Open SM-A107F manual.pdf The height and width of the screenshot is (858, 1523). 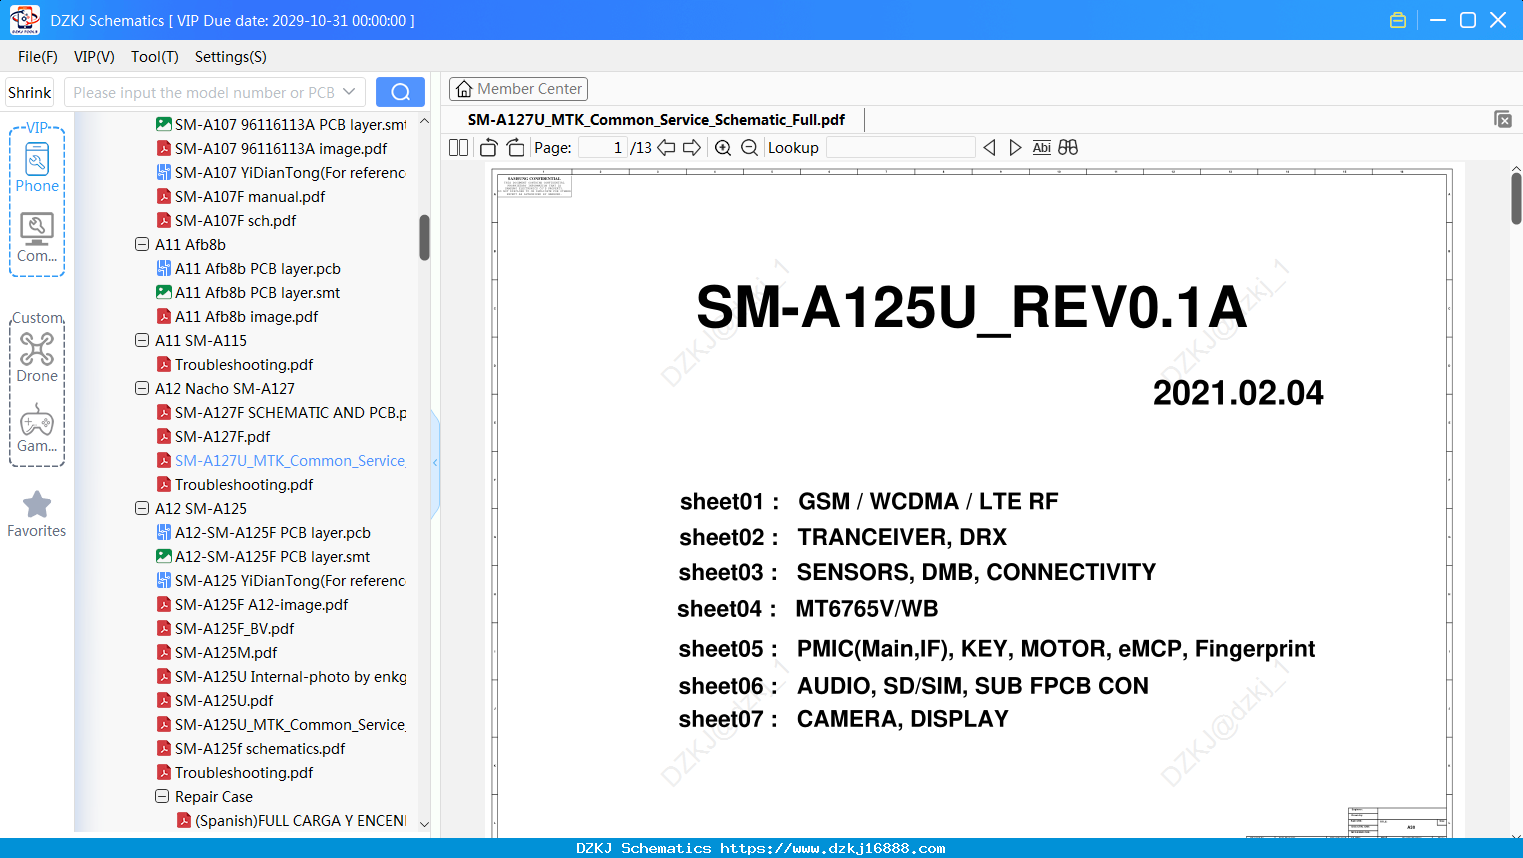[x=241, y=196]
